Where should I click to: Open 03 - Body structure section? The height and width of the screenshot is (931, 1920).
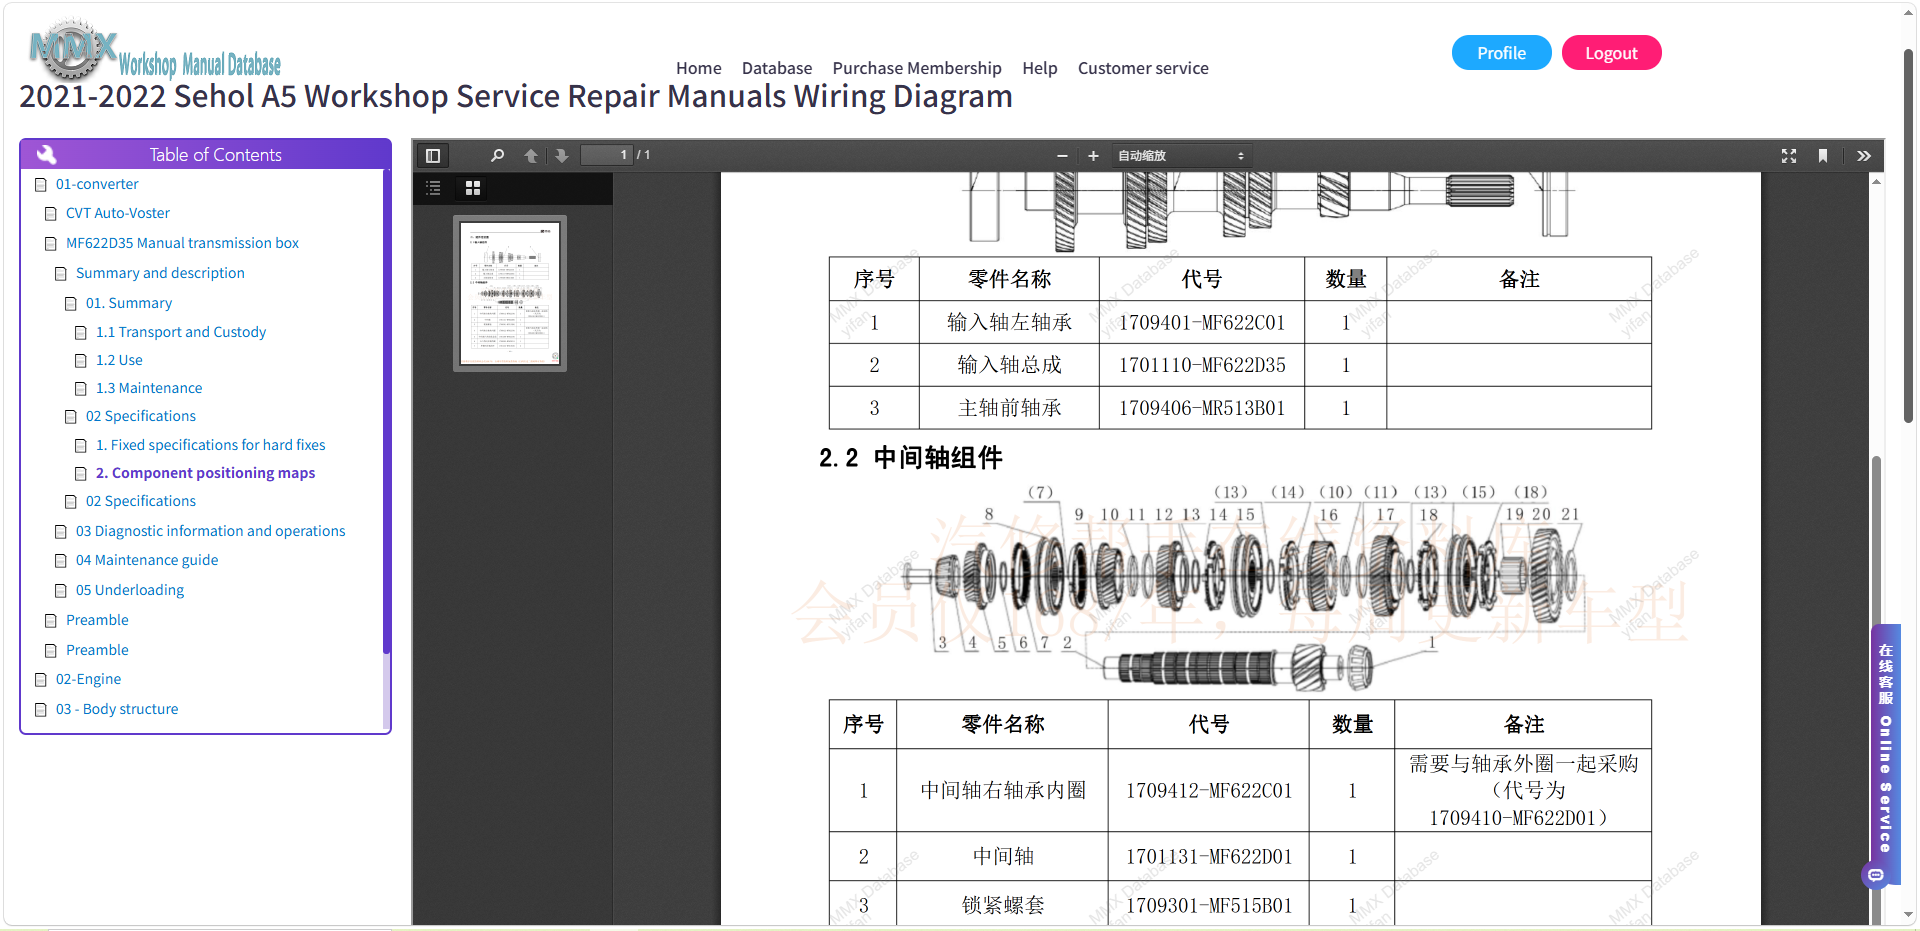[x=117, y=709]
